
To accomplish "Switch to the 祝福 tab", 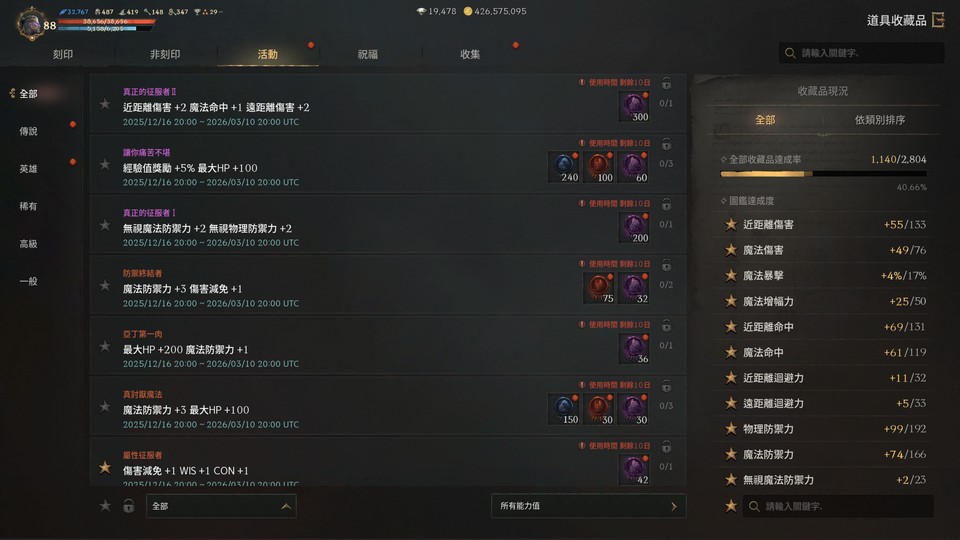I will click(368, 54).
